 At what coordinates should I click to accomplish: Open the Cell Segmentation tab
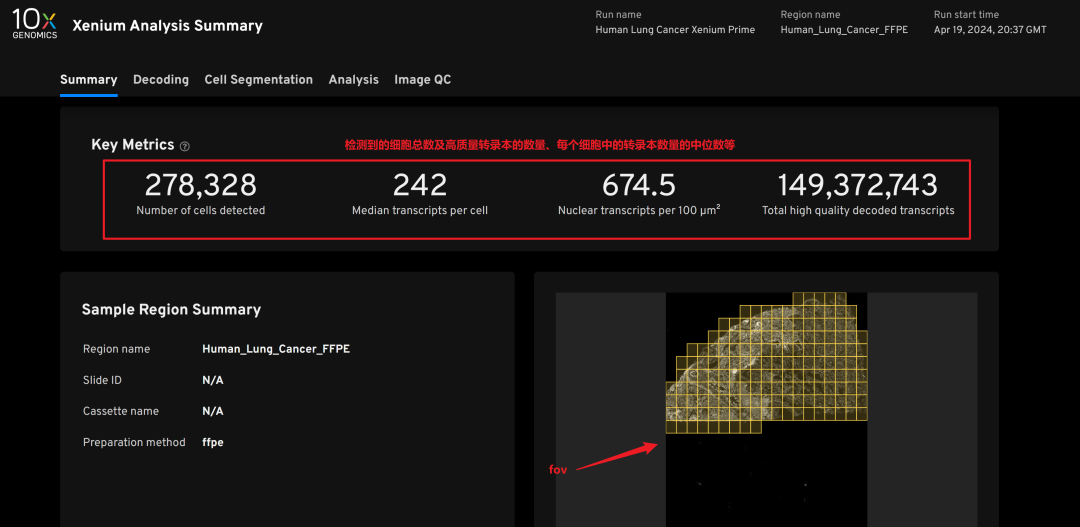tap(258, 80)
